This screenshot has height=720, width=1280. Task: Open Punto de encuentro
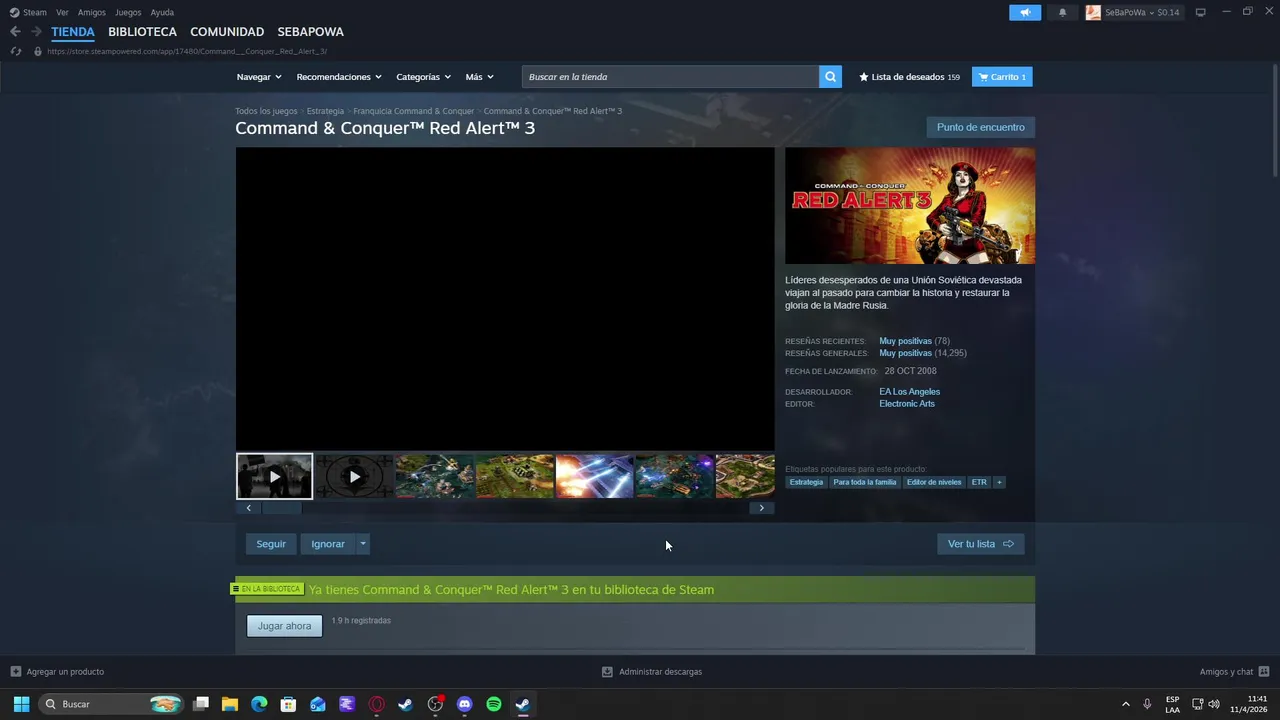(x=981, y=127)
